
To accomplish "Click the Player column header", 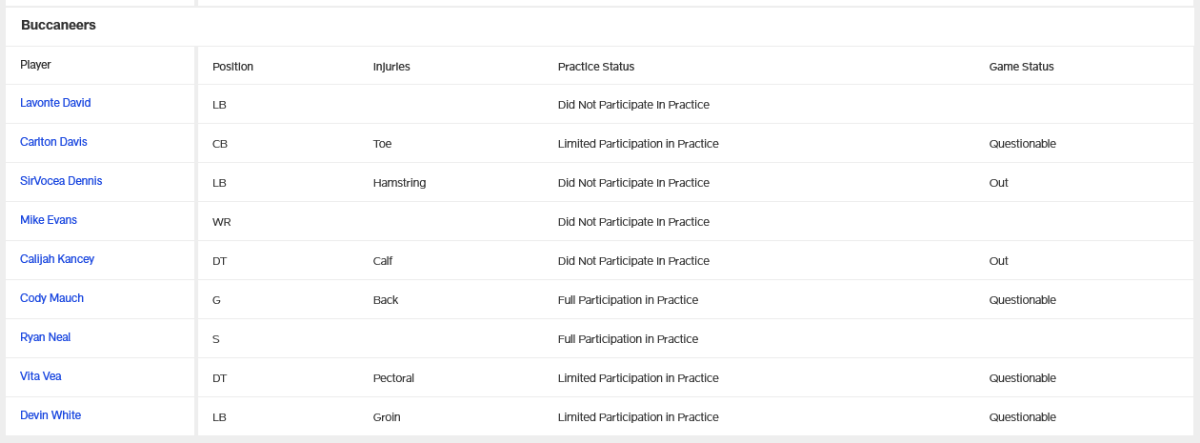I will pyautogui.click(x=36, y=65).
